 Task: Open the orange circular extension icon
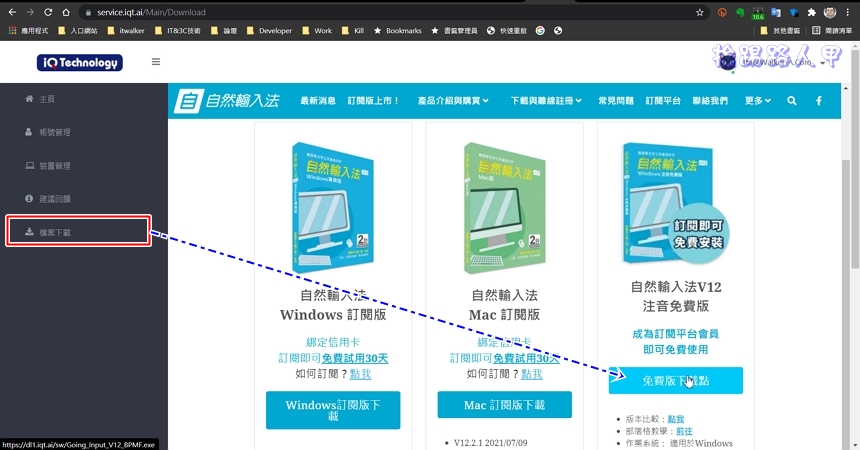722,12
